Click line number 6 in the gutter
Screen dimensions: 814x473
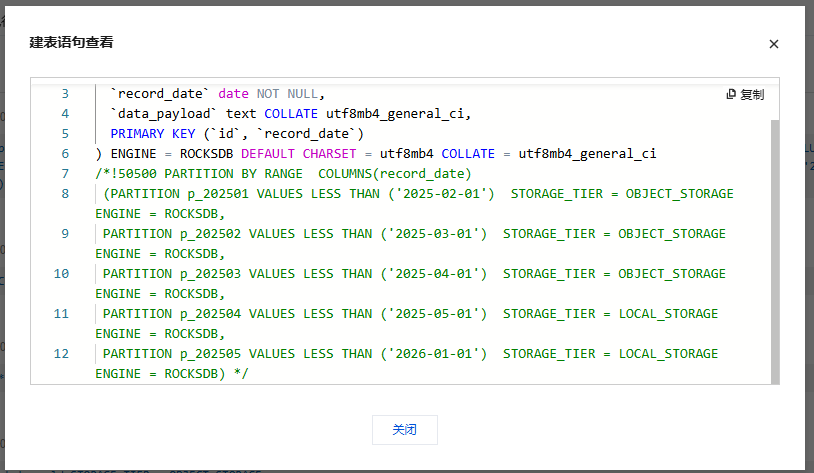pyautogui.click(x=65, y=154)
